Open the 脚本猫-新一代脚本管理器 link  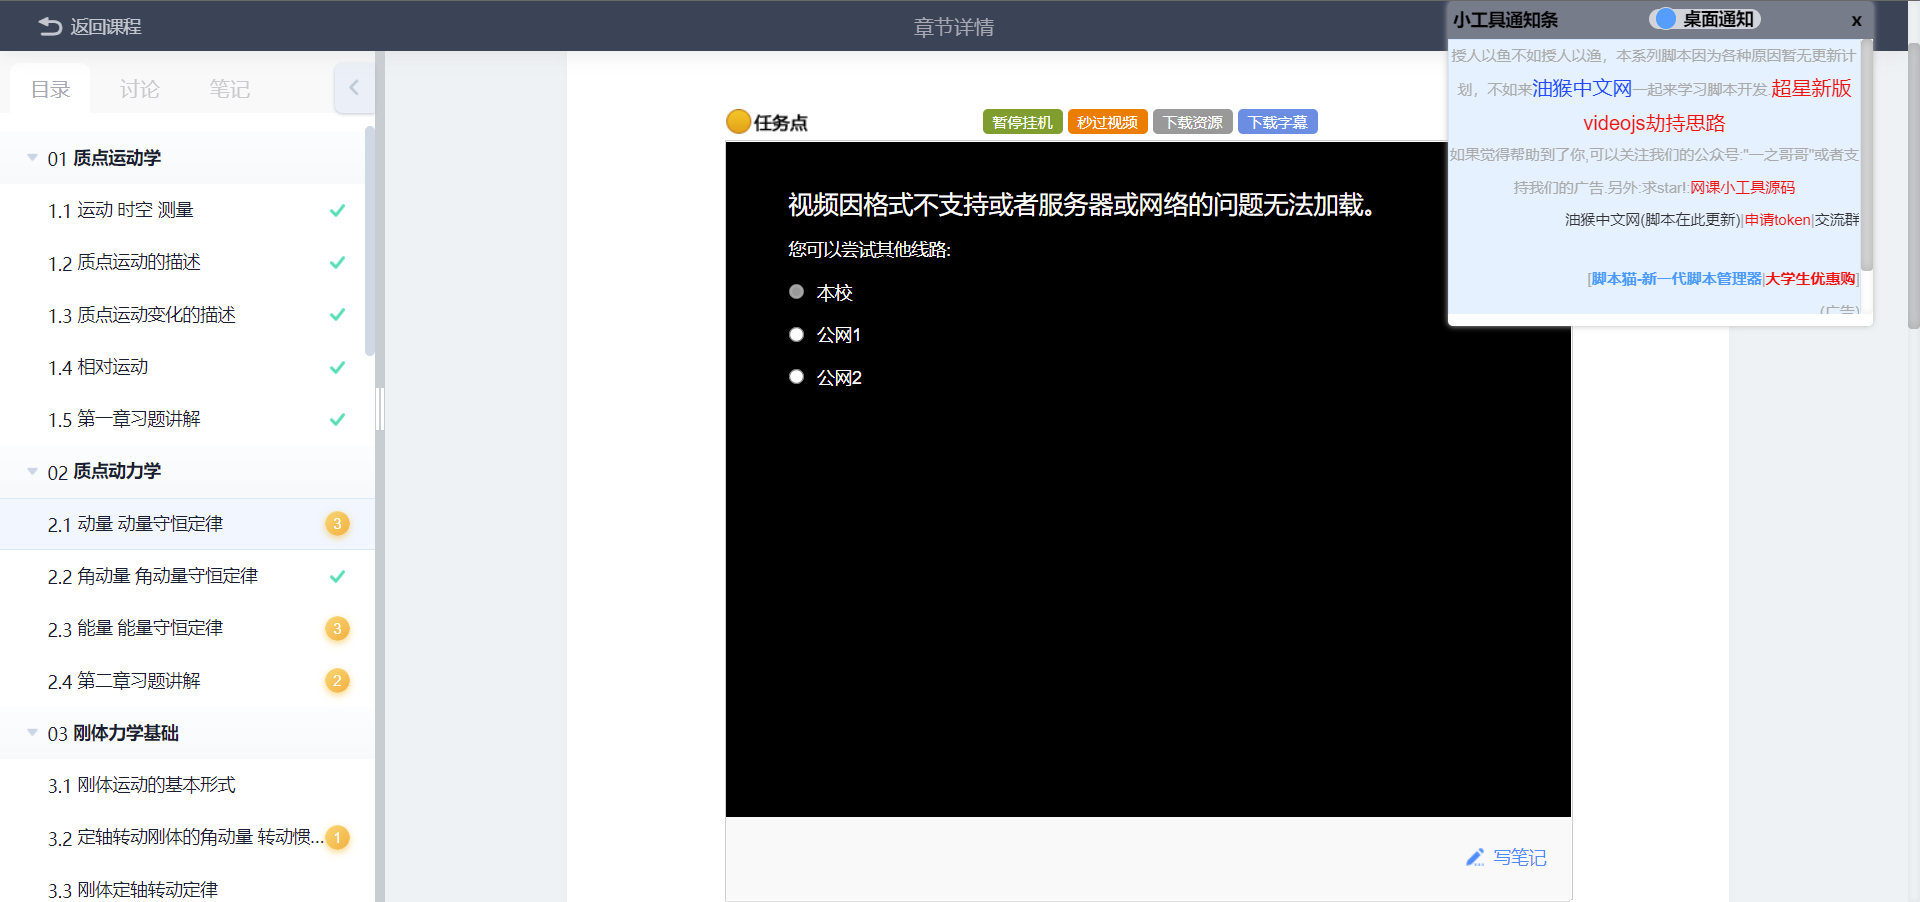(x=1676, y=279)
